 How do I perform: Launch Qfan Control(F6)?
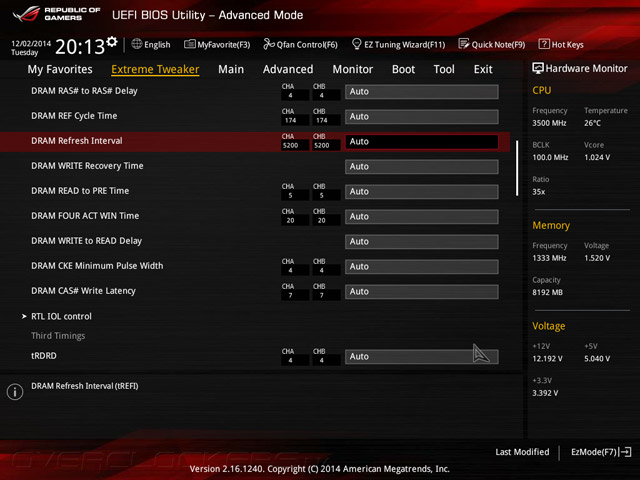(307, 44)
